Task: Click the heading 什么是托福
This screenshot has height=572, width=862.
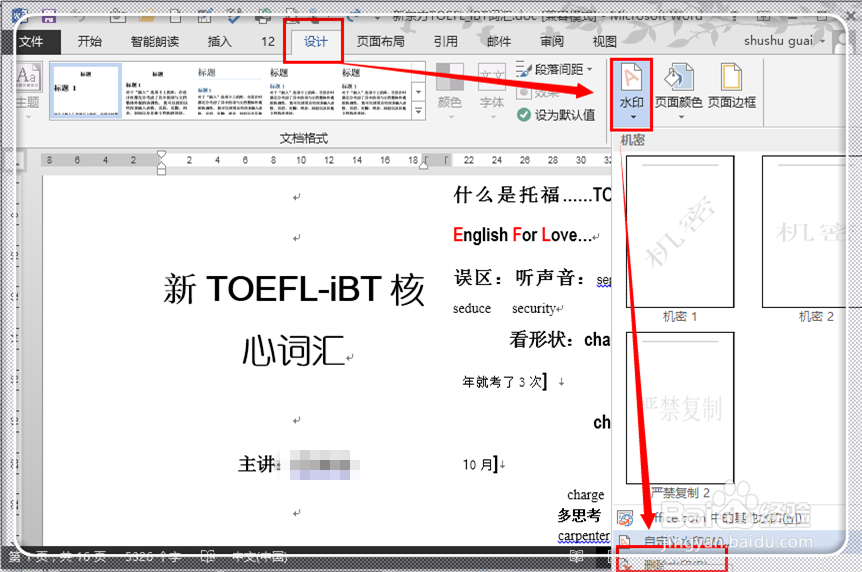Action: tap(507, 194)
